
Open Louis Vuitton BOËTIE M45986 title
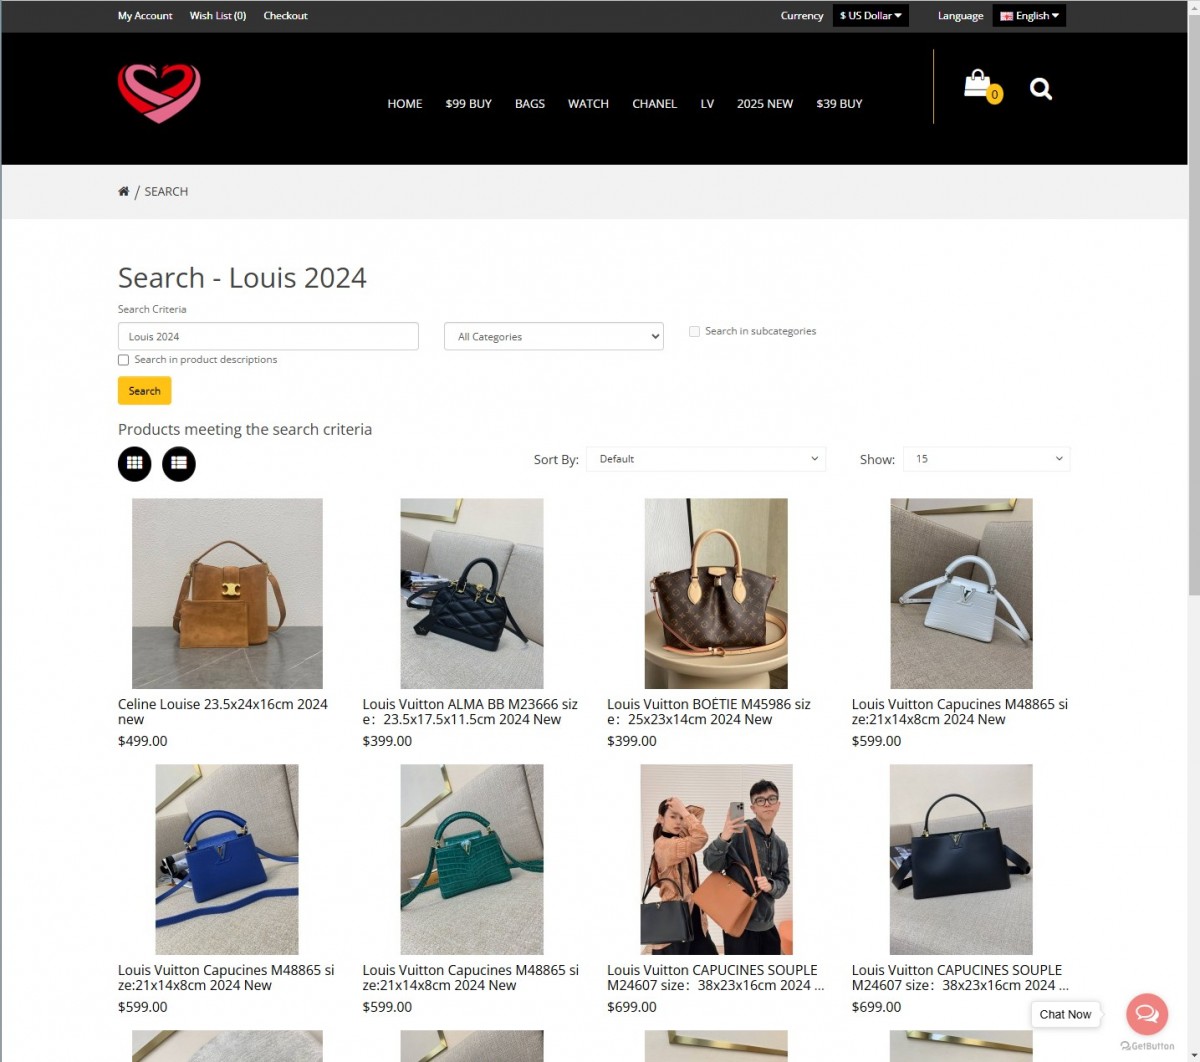pos(709,712)
